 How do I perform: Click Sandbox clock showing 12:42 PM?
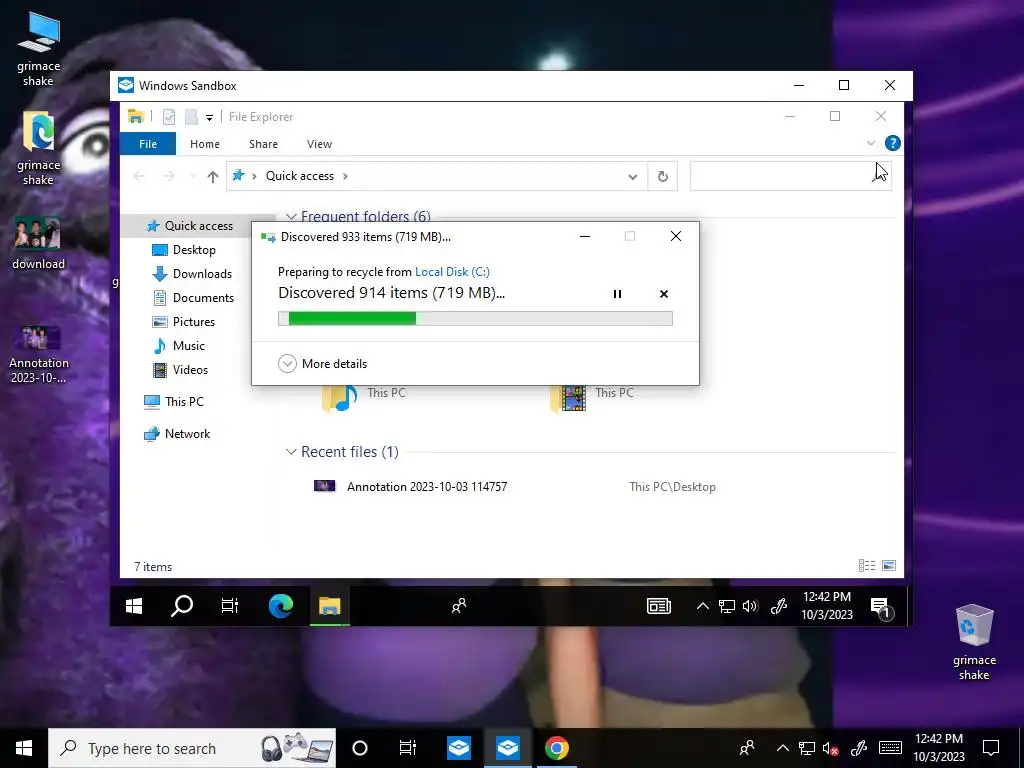827,606
